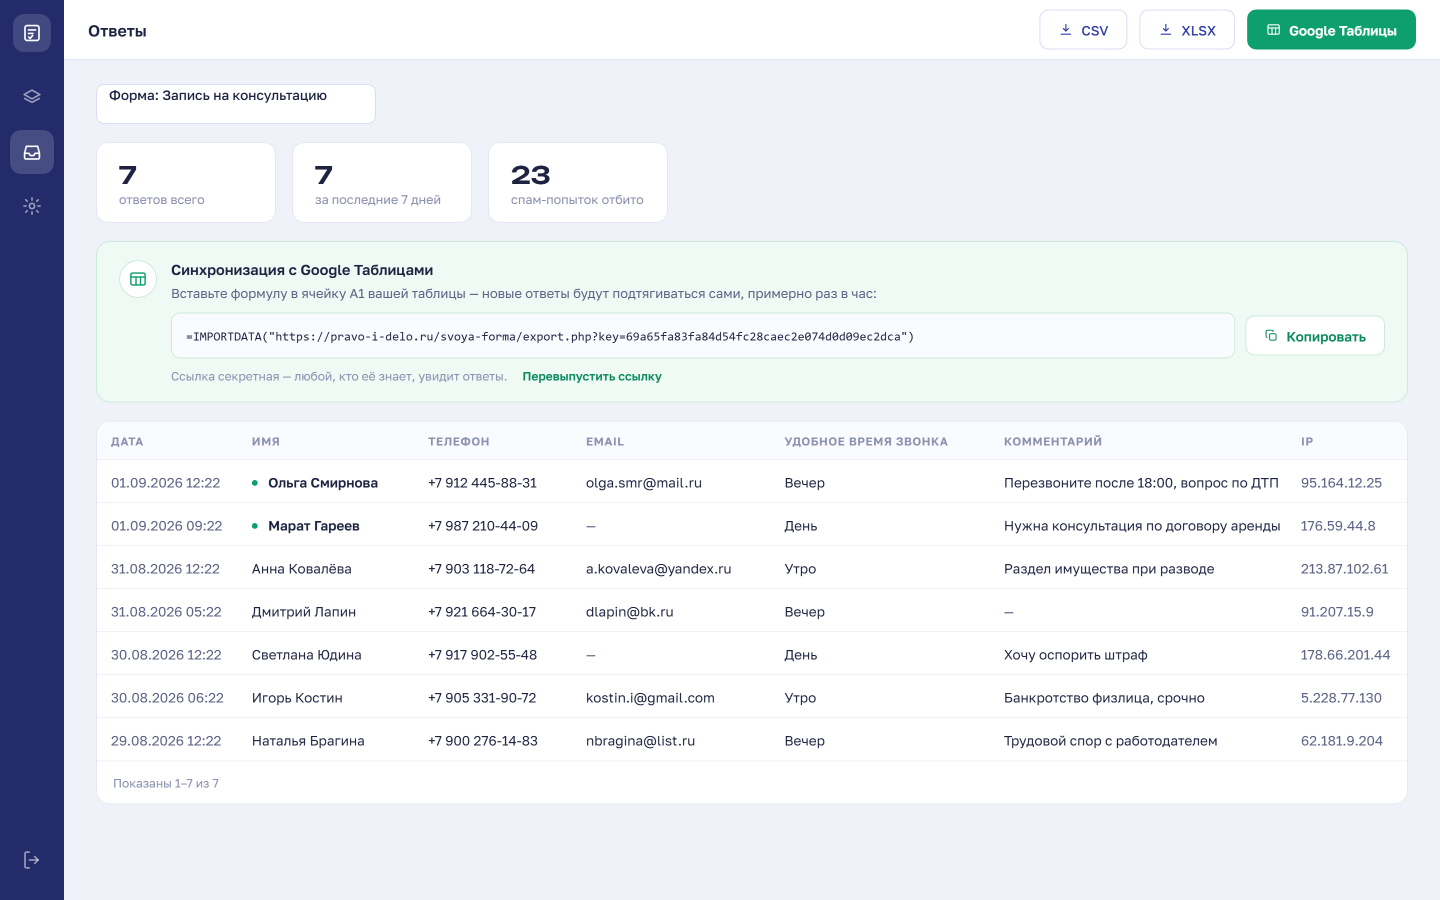Open the forms icon in sidebar
The width and height of the screenshot is (1440, 900).
coord(32,33)
